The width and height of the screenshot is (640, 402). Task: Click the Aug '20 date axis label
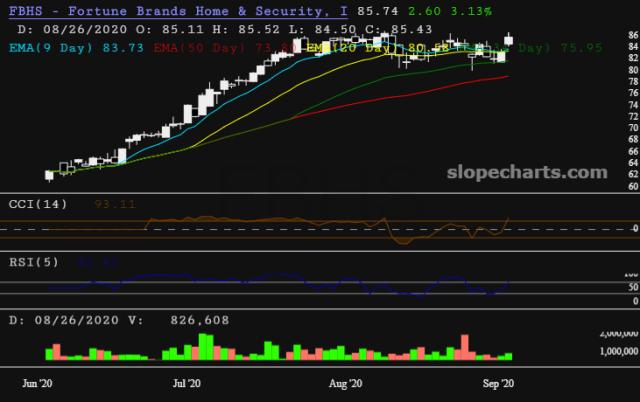[345, 383]
